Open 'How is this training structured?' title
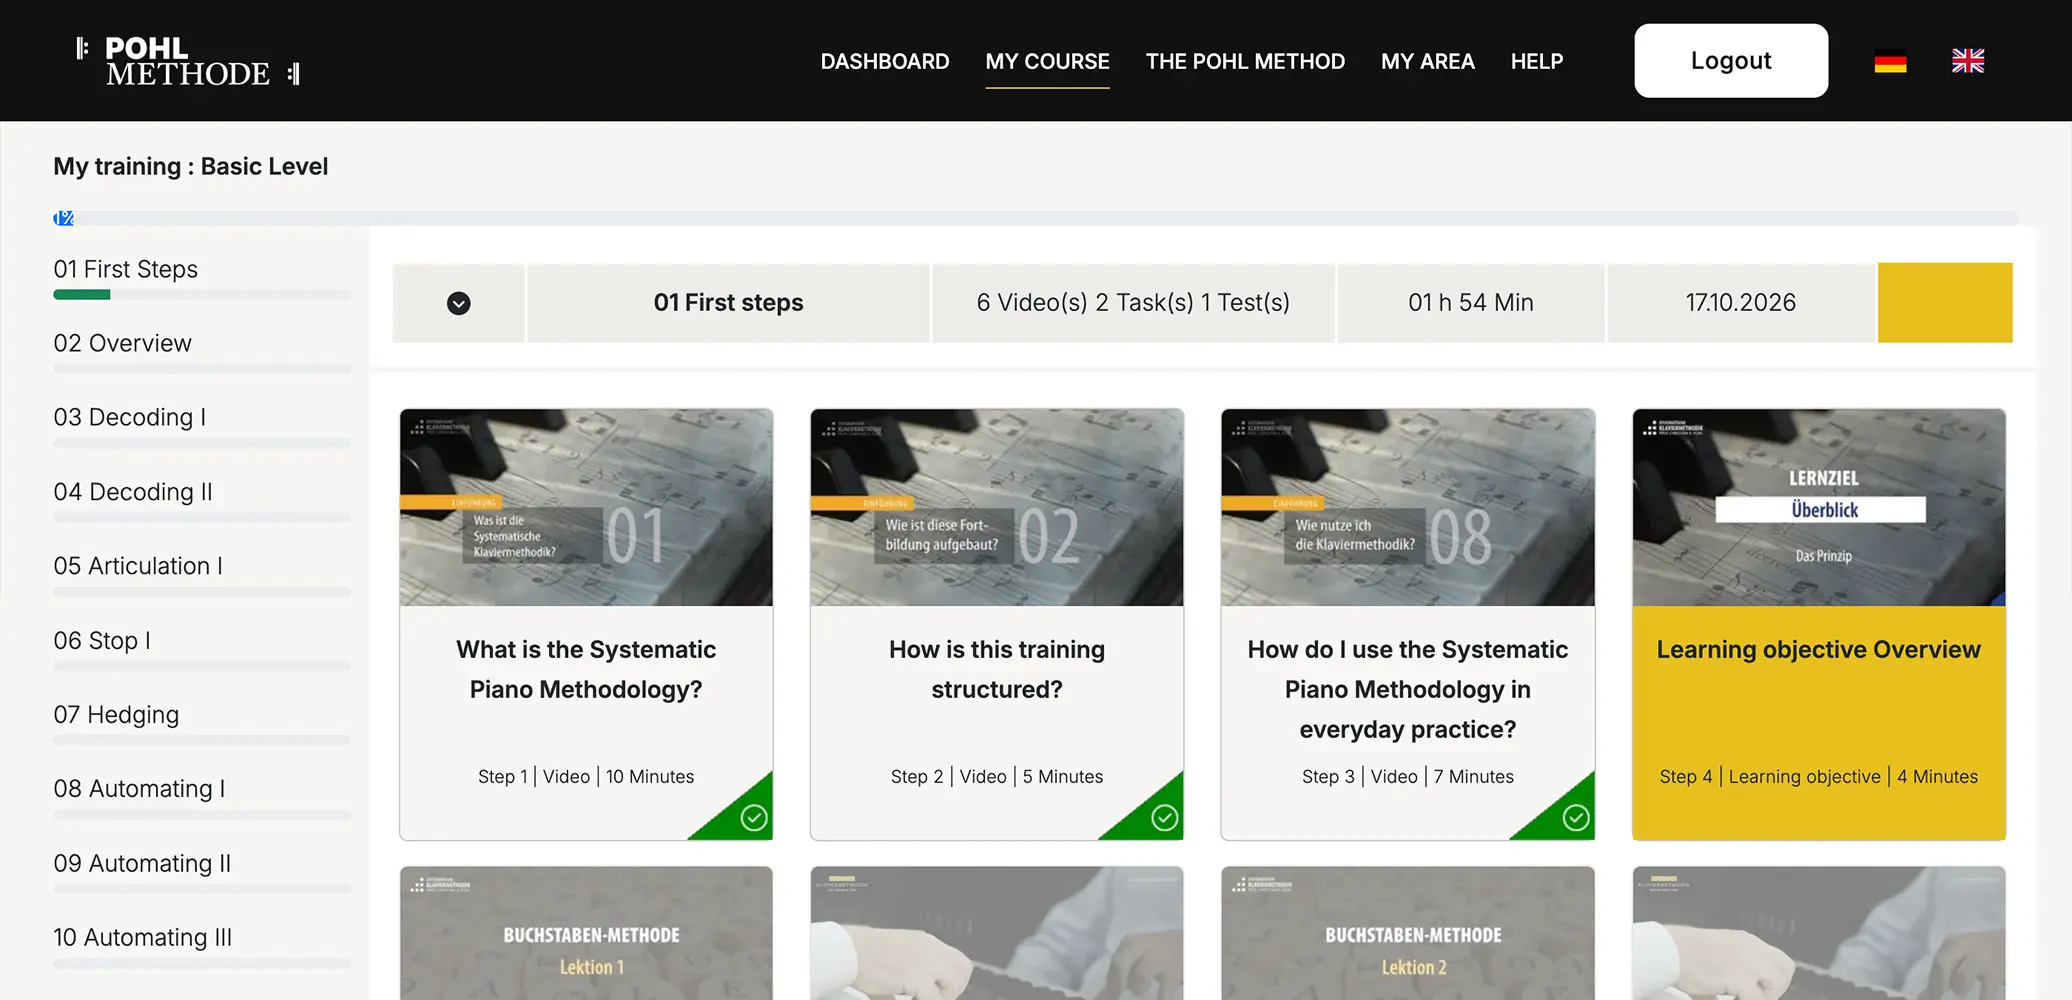 point(997,669)
